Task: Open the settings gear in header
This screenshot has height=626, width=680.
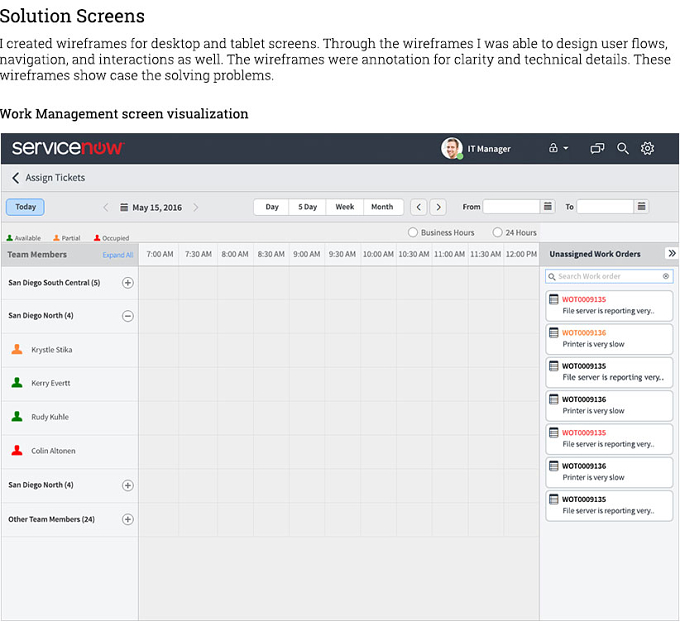Action: (x=647, y=148)
